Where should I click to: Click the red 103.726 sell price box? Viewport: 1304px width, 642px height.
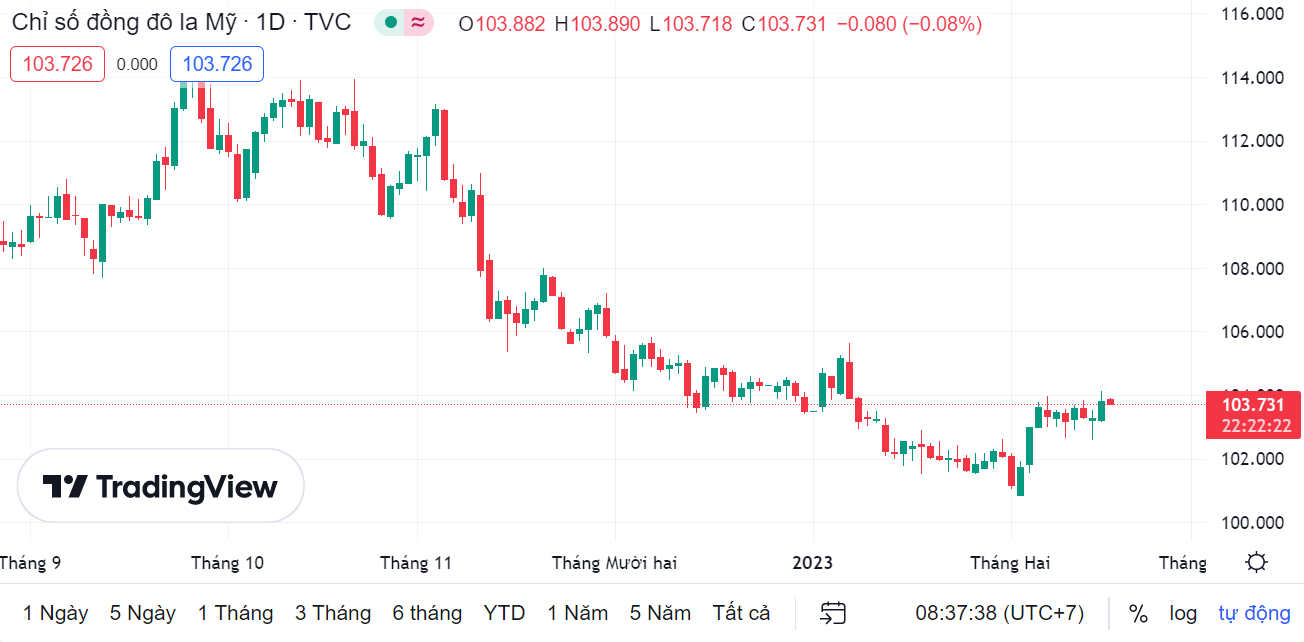[x=57, y=64]
